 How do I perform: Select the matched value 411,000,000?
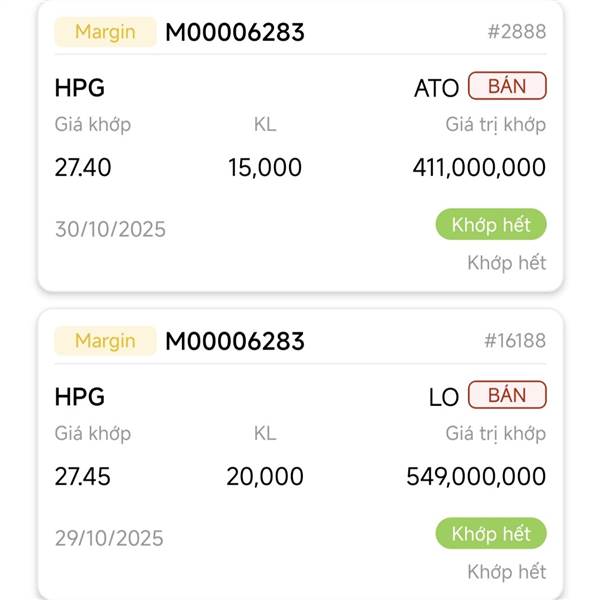479,168
